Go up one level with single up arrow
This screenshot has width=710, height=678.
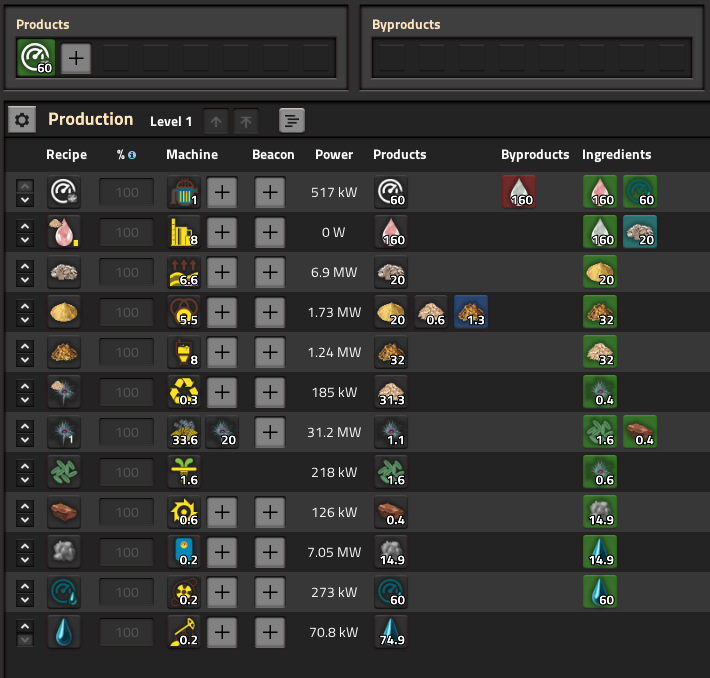click(x=216, y=121)
